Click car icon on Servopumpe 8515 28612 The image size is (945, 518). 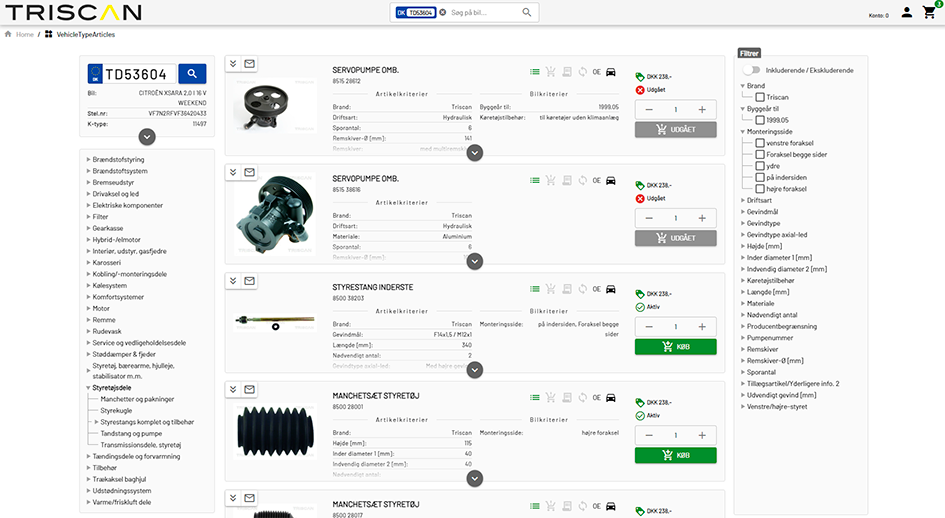[611, 72]
